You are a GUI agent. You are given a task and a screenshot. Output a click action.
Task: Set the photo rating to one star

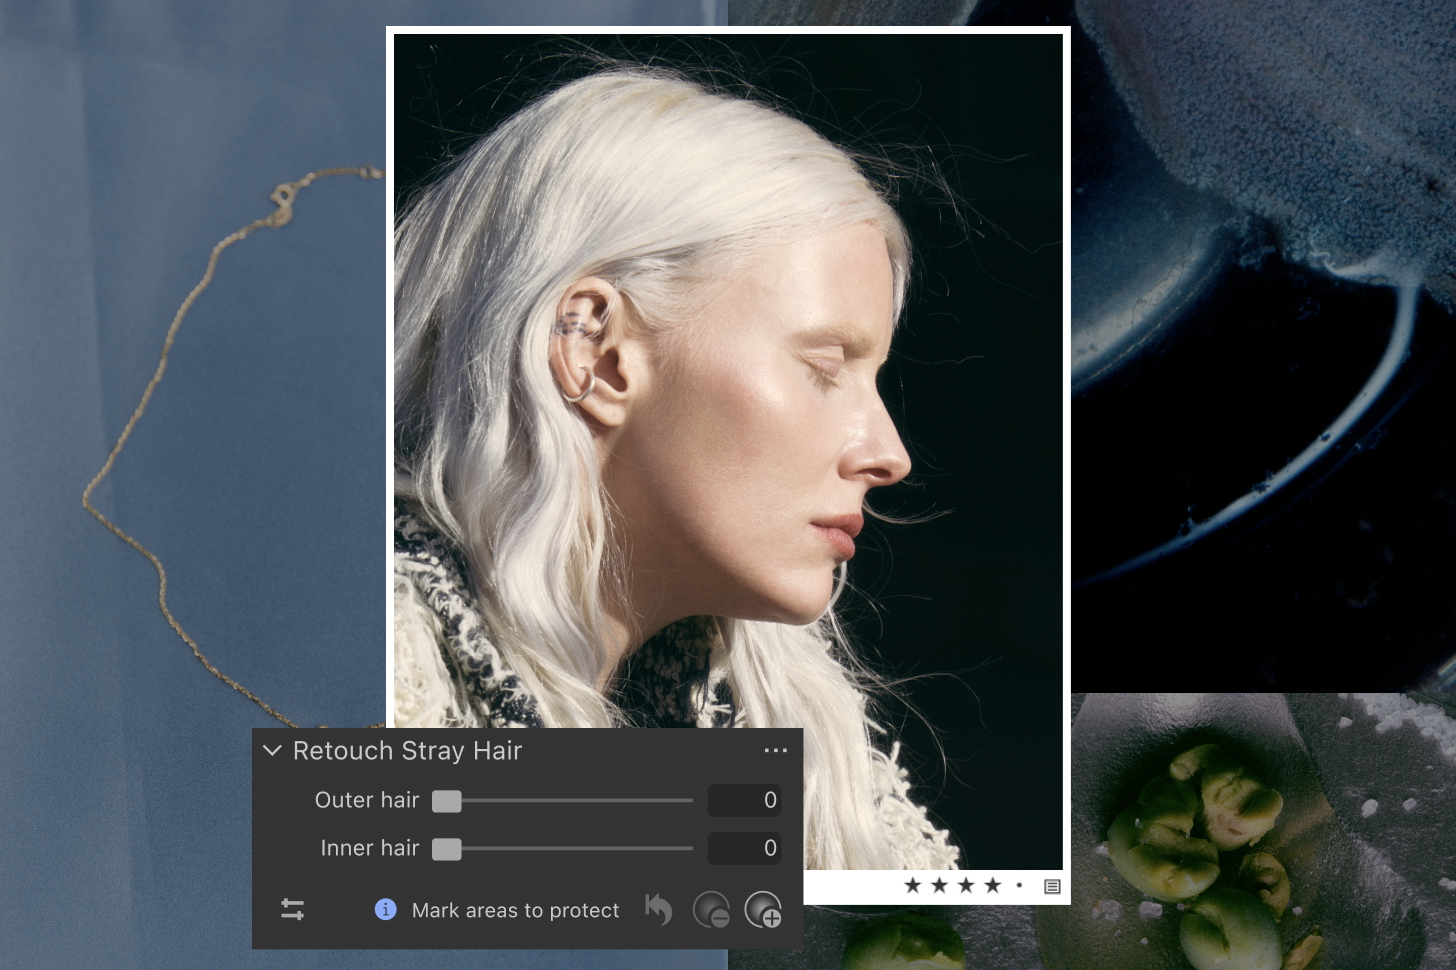click(912, 885)
